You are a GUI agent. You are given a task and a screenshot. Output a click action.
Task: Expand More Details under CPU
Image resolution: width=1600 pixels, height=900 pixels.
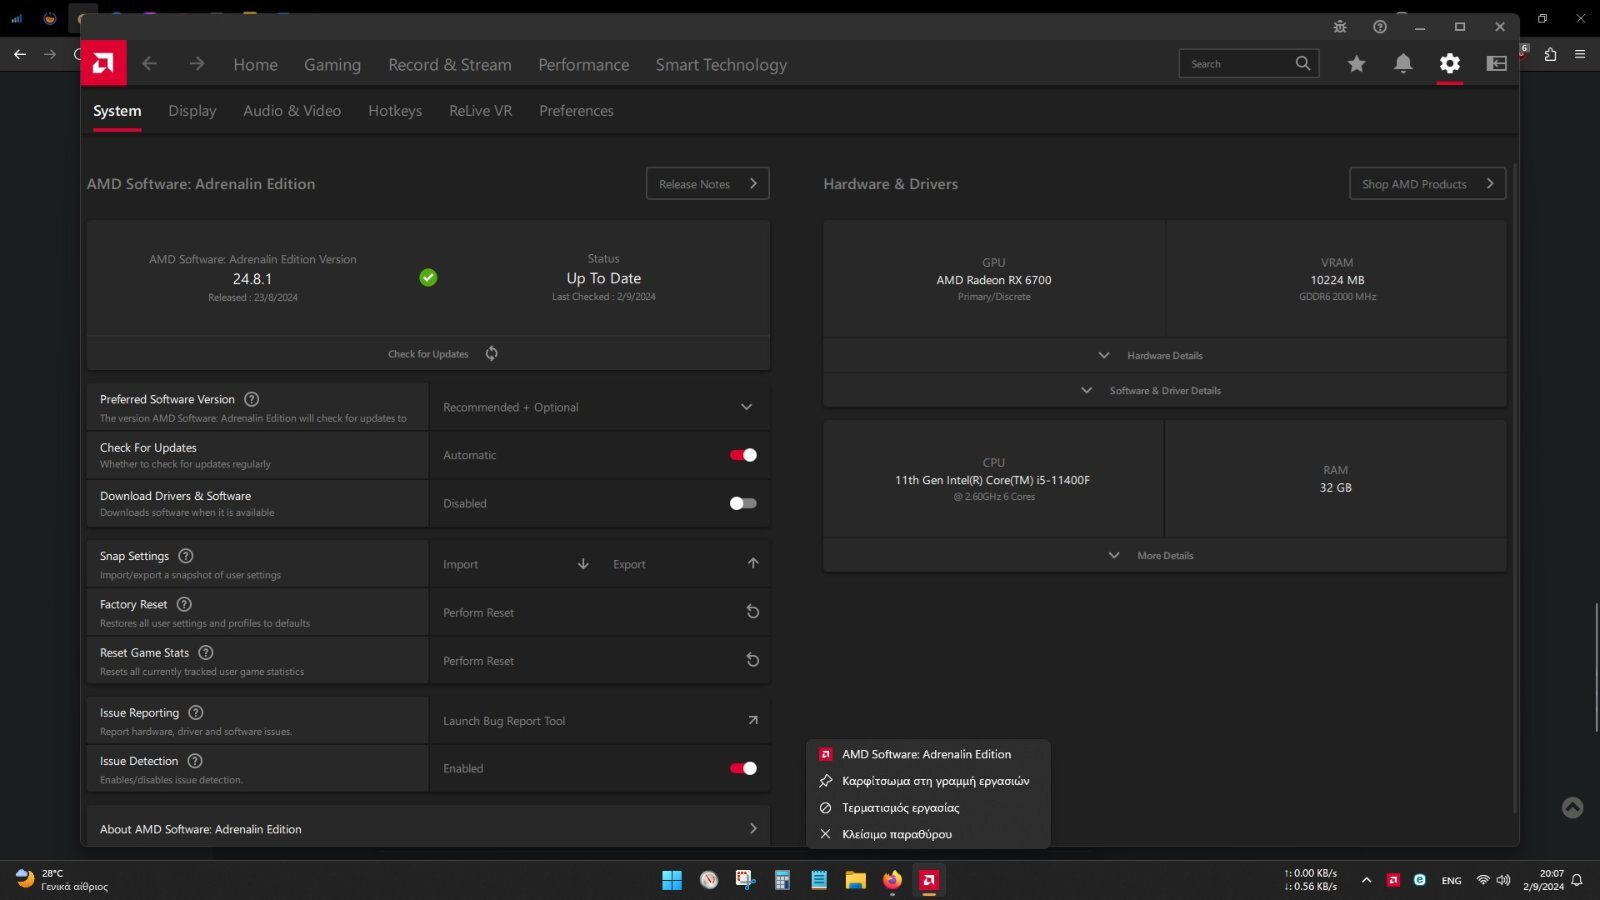click(1164, 555)
